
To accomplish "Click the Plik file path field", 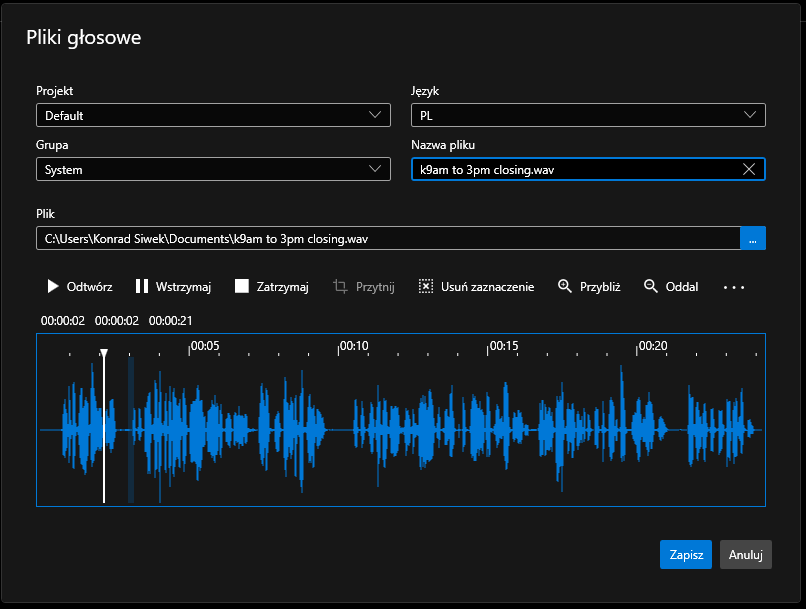I will [387, 240].
